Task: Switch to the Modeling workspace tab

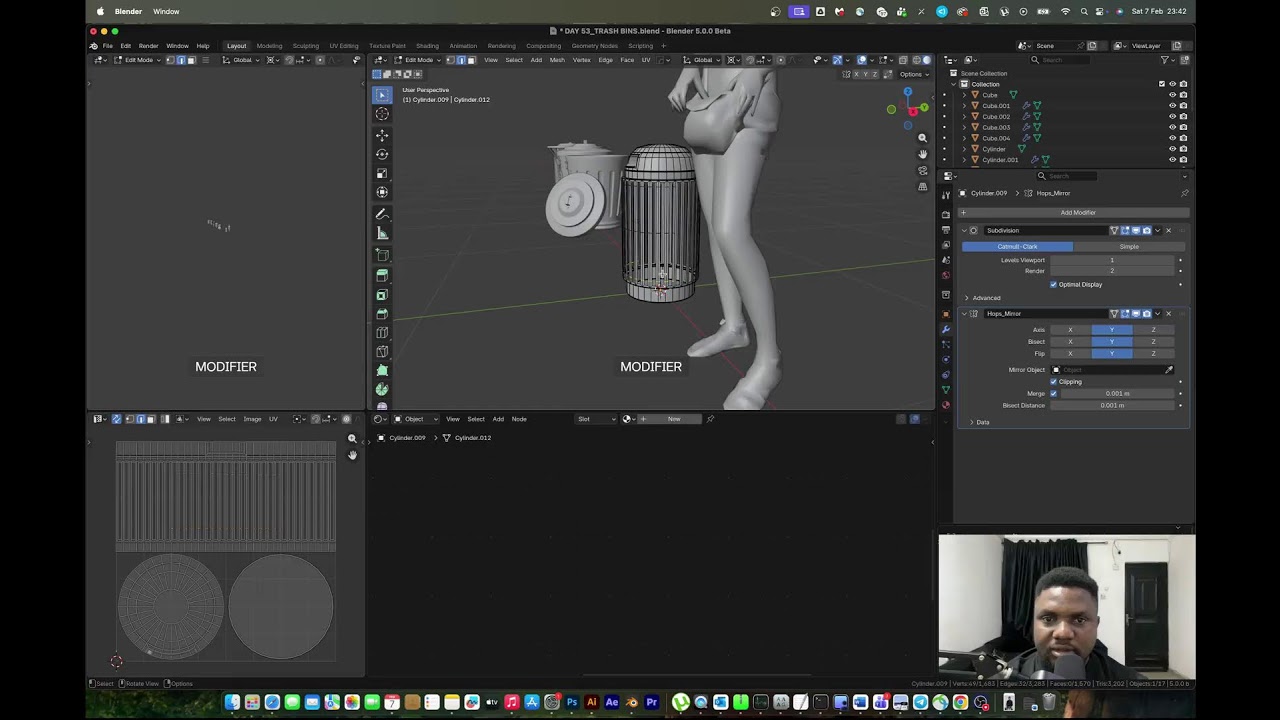Action: click(269, 46)
